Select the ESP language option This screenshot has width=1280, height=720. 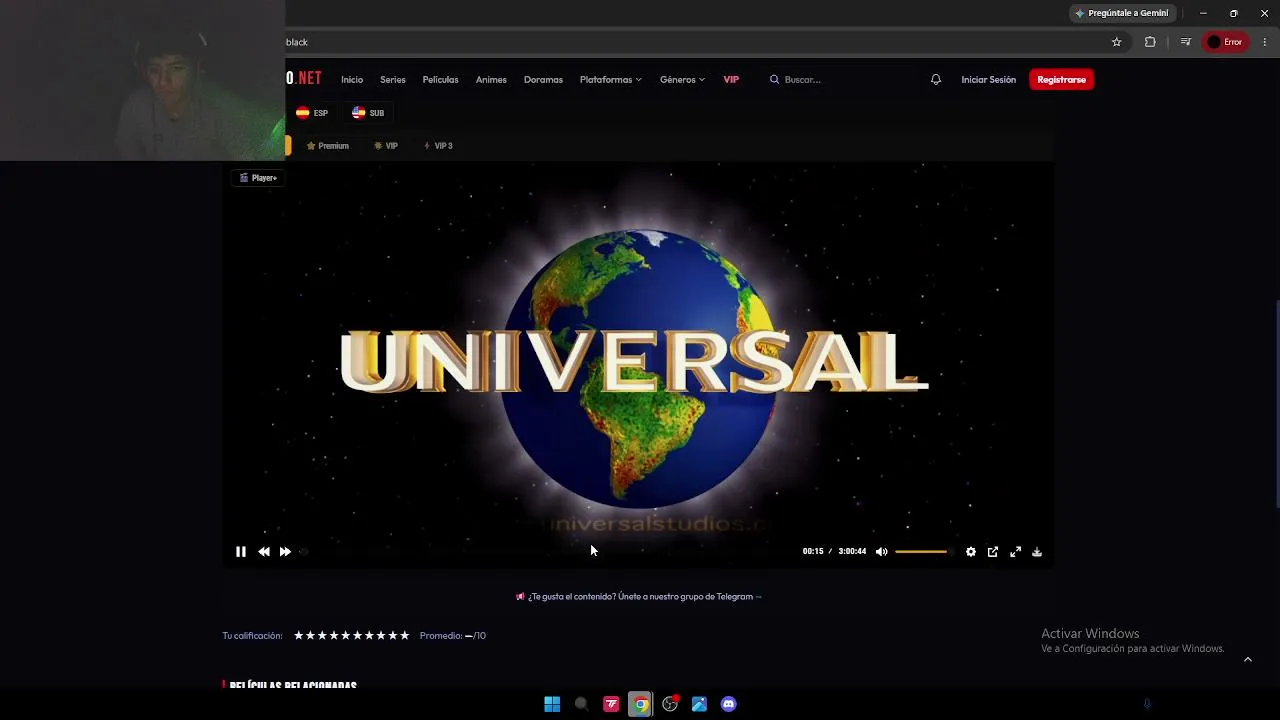pos(312,113)
